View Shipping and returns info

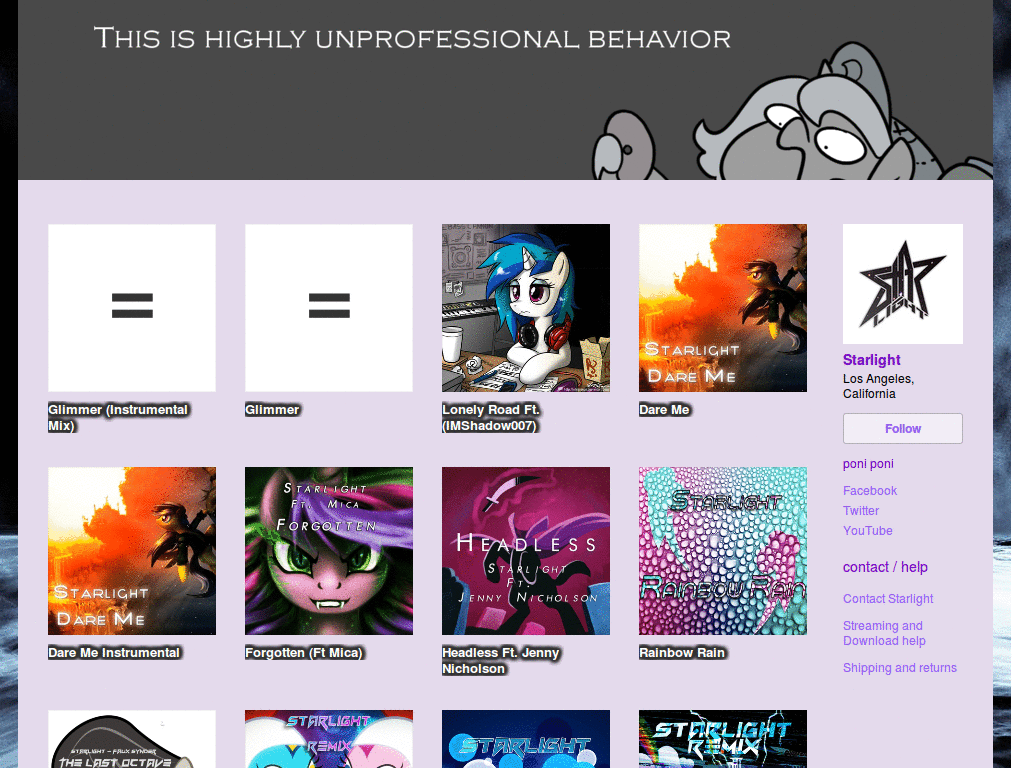pyautogui.click(x=899, y=667)
